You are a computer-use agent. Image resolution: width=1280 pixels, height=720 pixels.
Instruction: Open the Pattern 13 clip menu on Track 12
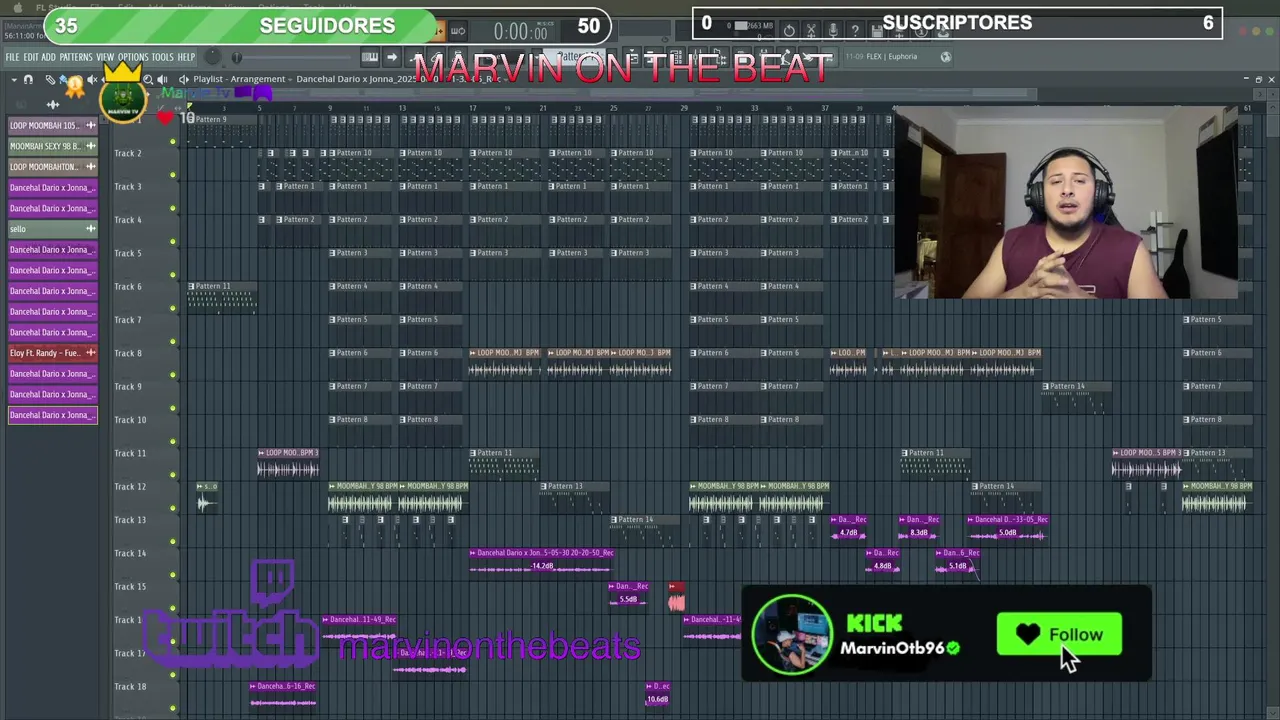(544, 486)
